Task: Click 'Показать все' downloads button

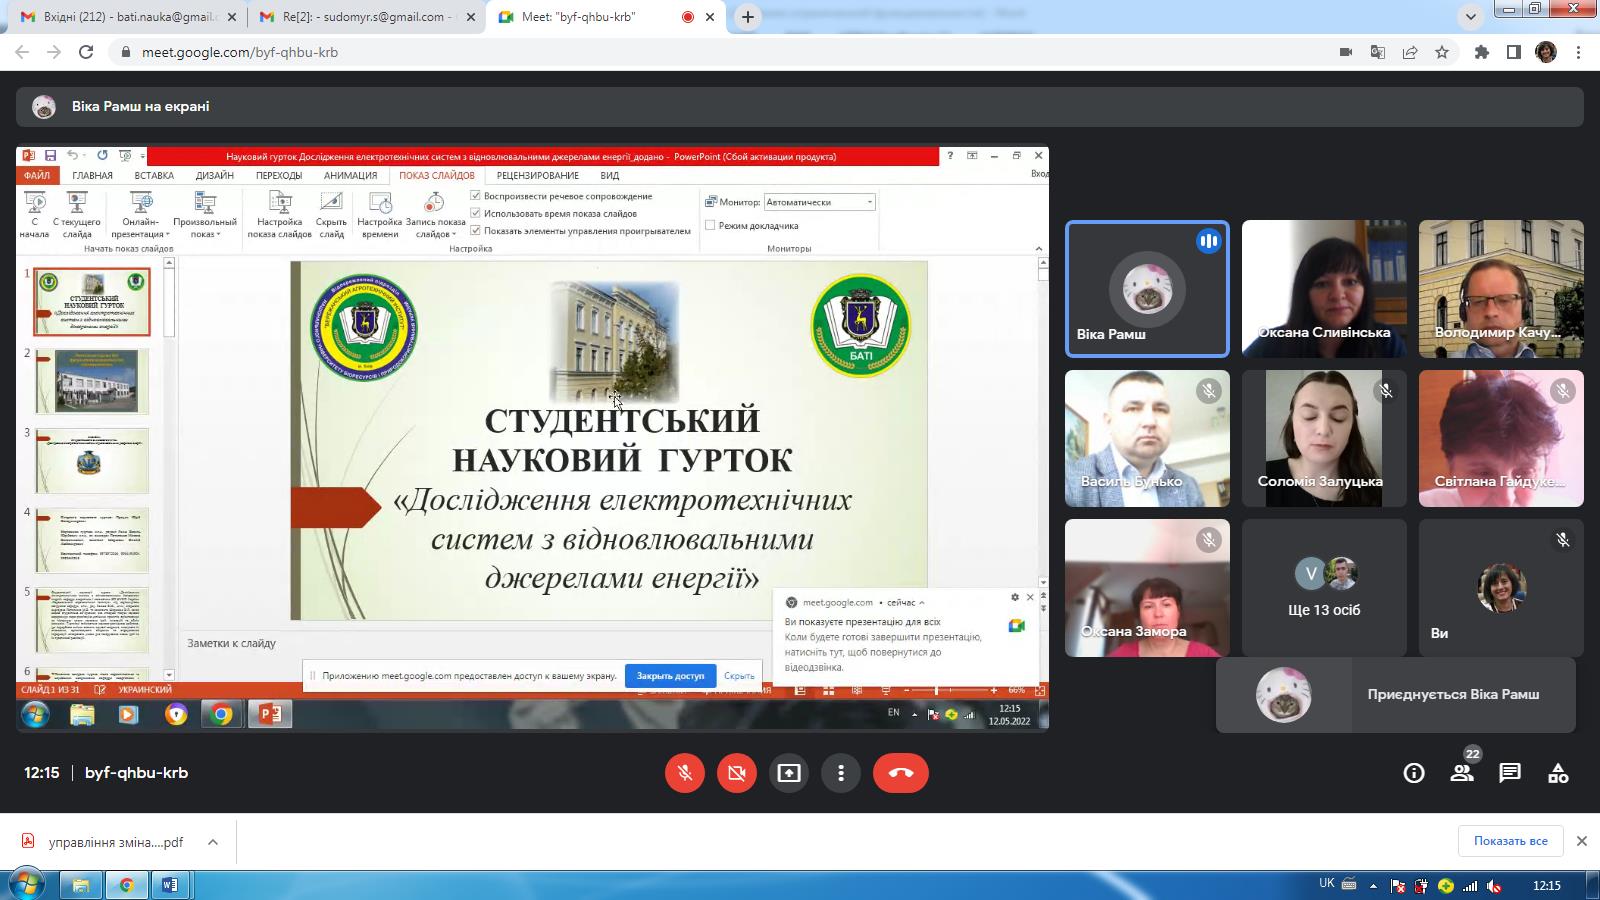Action: tap(1510, 841)
